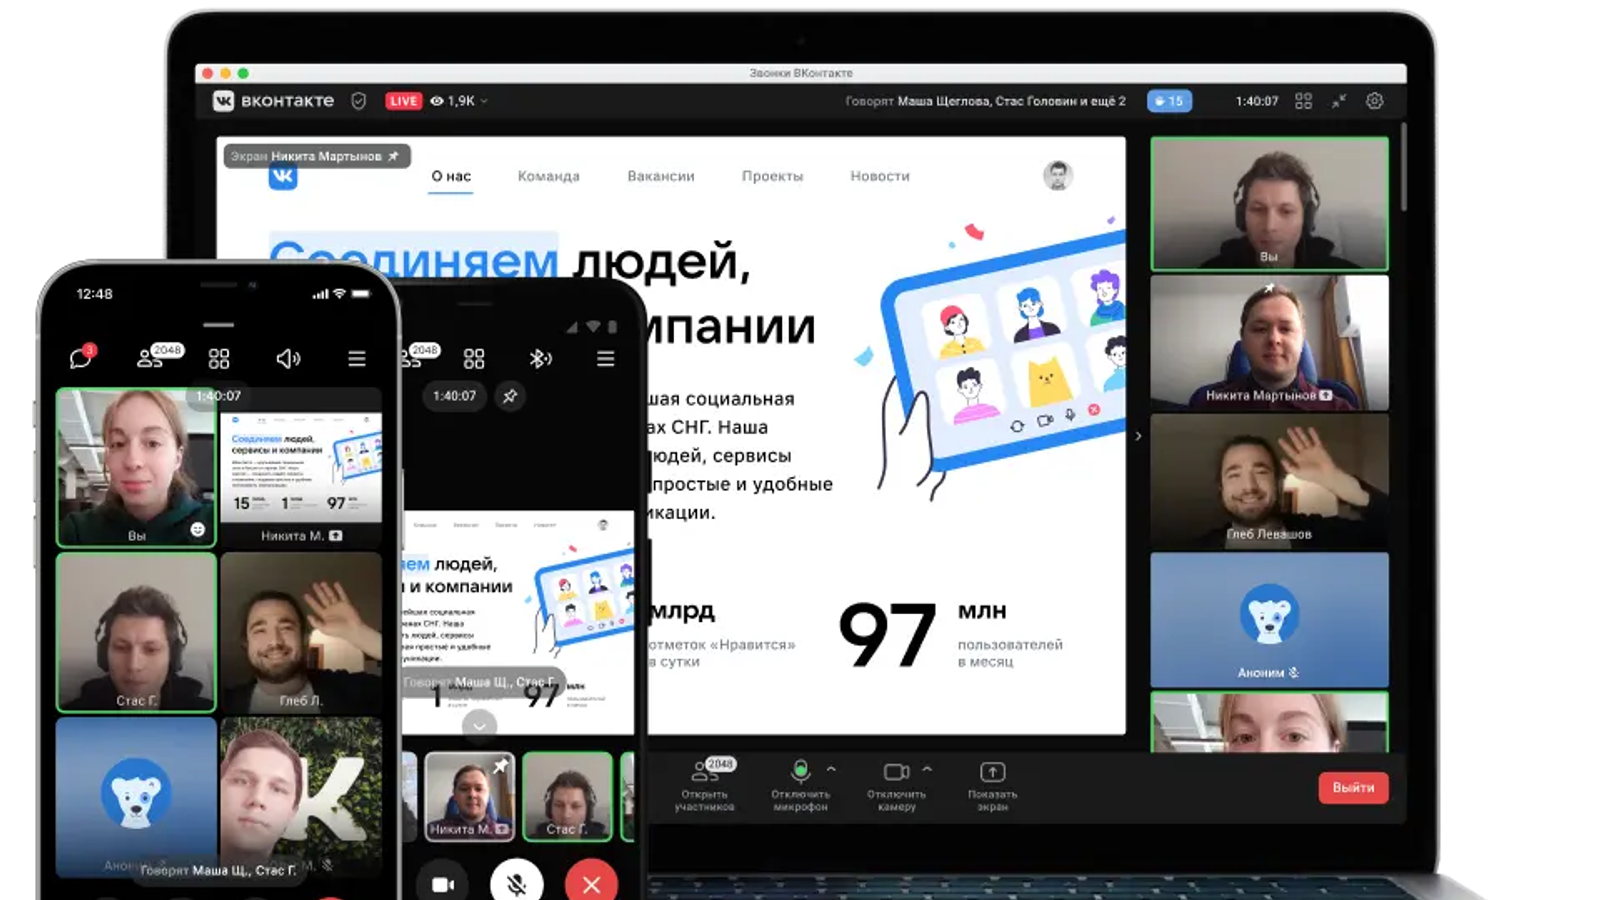
Task: Turn off camera with Отключить камеру
Action: (x=896, y=786)
